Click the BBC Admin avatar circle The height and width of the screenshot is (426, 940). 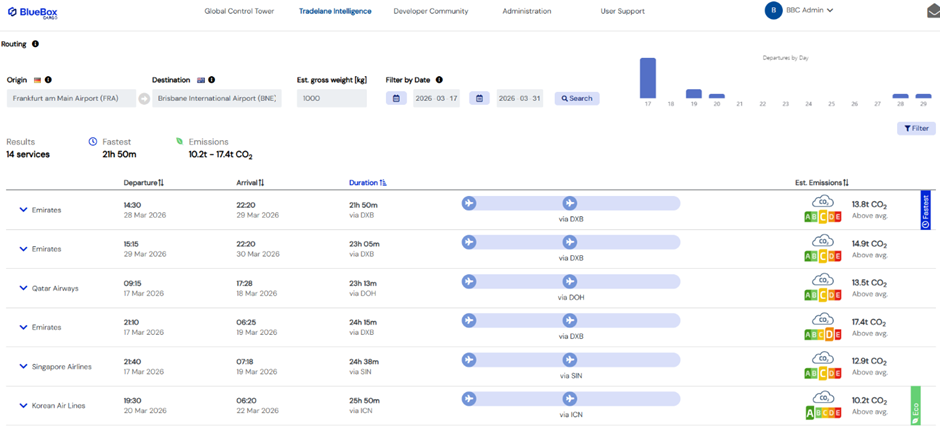(774, 10)
